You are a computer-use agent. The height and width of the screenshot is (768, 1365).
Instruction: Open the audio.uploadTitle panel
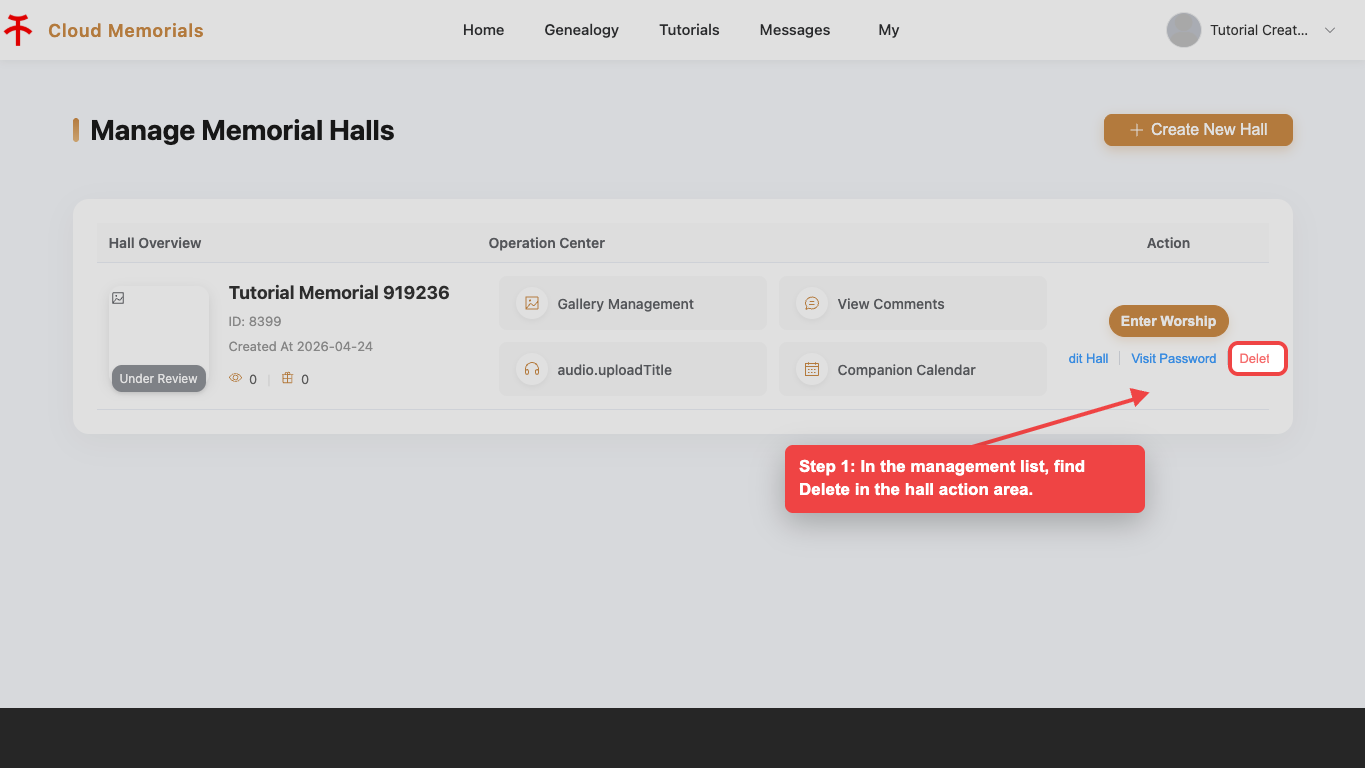pyautogui.click(x=633, y=369)
